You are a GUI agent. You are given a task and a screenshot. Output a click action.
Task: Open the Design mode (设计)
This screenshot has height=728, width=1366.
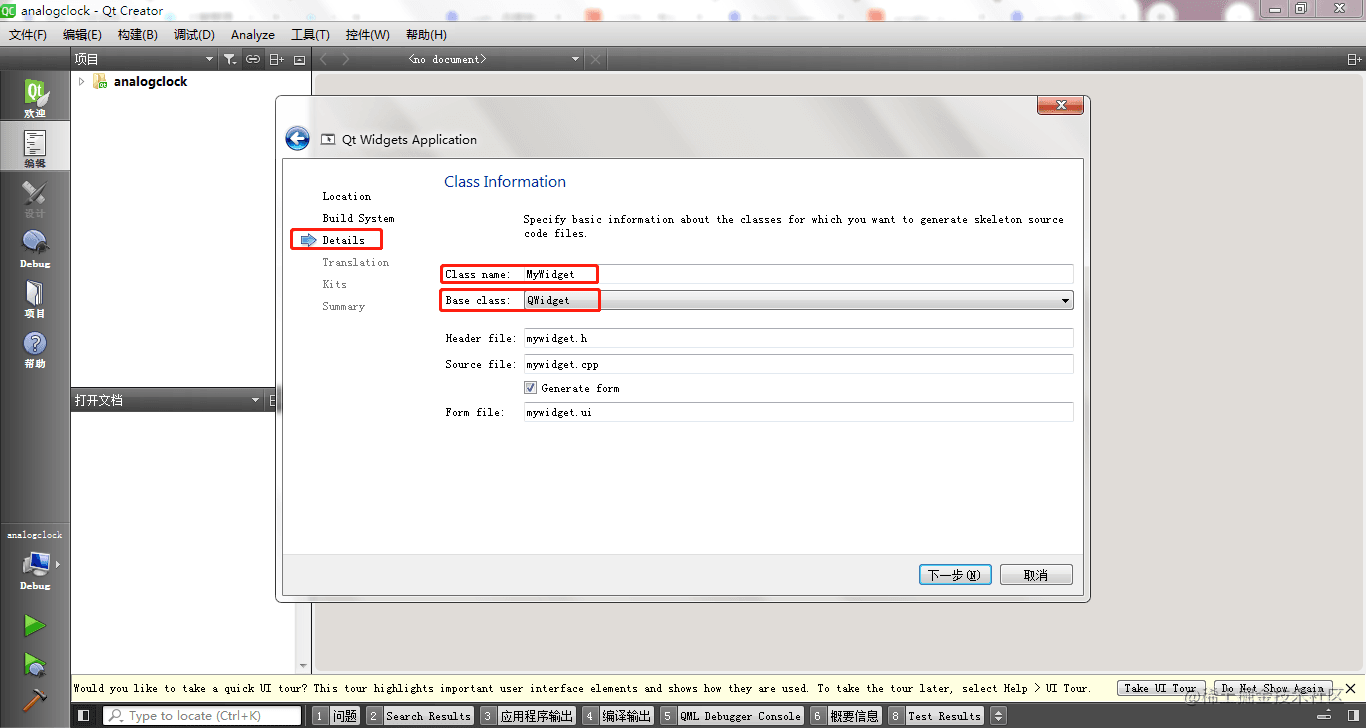click(x=35, y=198)
